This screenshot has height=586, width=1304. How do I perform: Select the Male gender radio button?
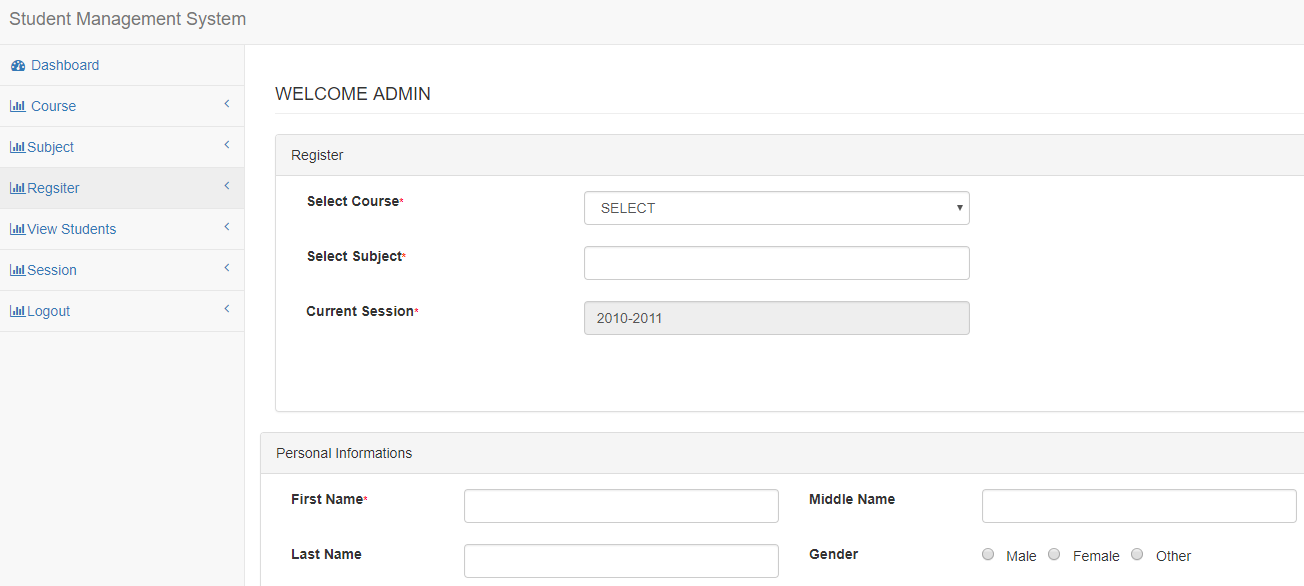988,554
